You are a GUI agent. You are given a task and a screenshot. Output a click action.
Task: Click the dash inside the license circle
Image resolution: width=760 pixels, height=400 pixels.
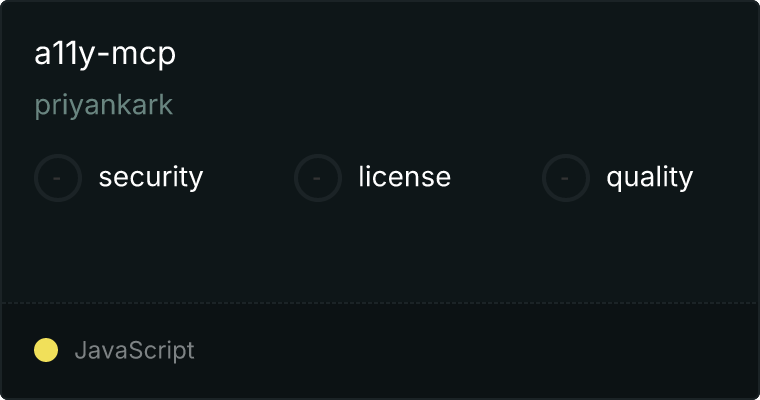pyautogui.click(x=317, y=178)
